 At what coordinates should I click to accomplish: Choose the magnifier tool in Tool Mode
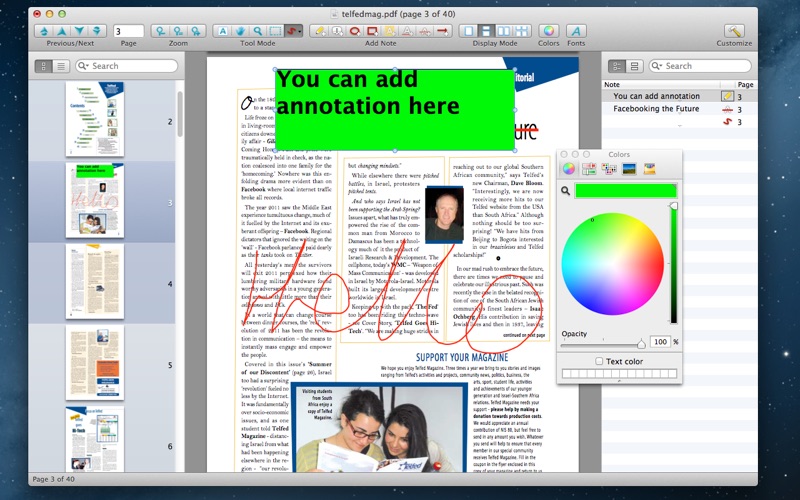click(x=256, y=31)
